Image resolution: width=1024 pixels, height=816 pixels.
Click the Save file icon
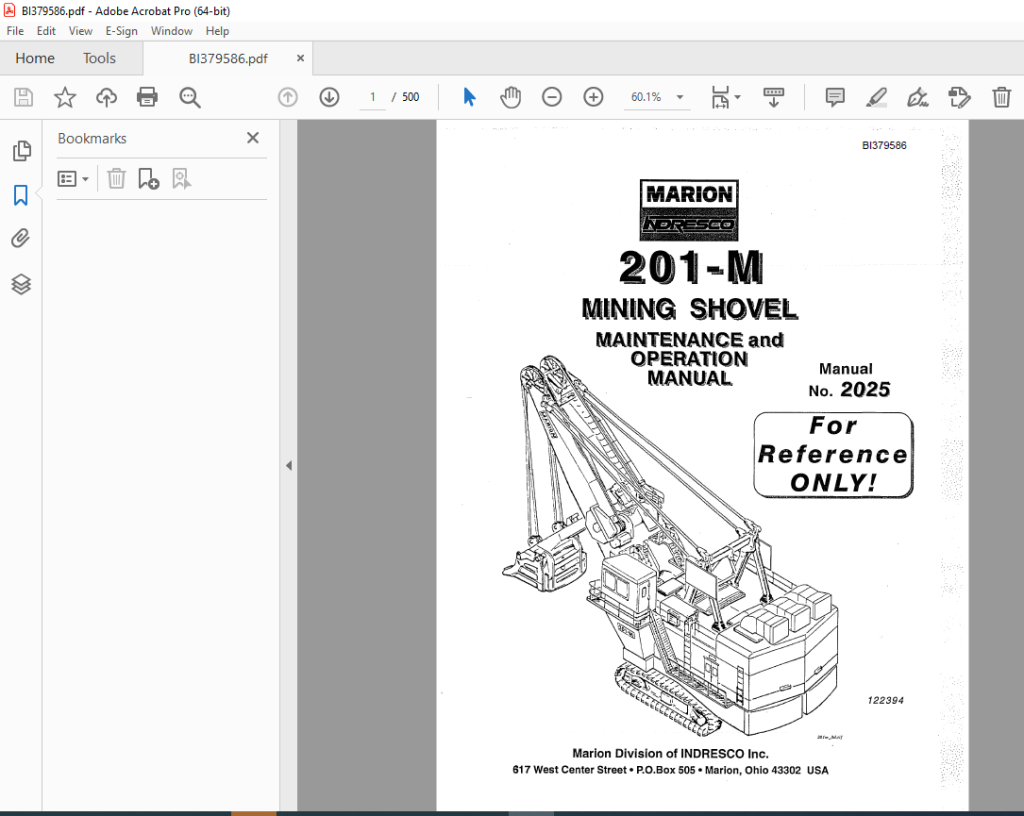pos(24,97)
